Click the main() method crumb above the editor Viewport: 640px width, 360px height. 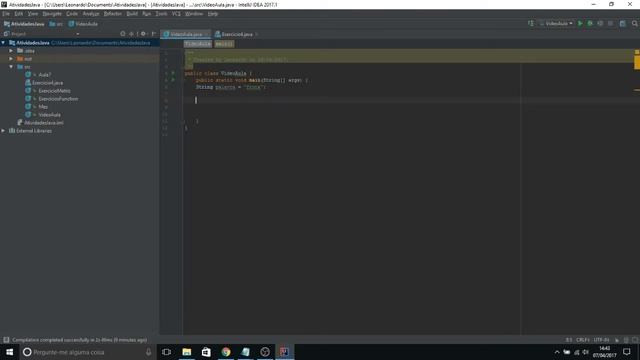click(x=224, y=44)
